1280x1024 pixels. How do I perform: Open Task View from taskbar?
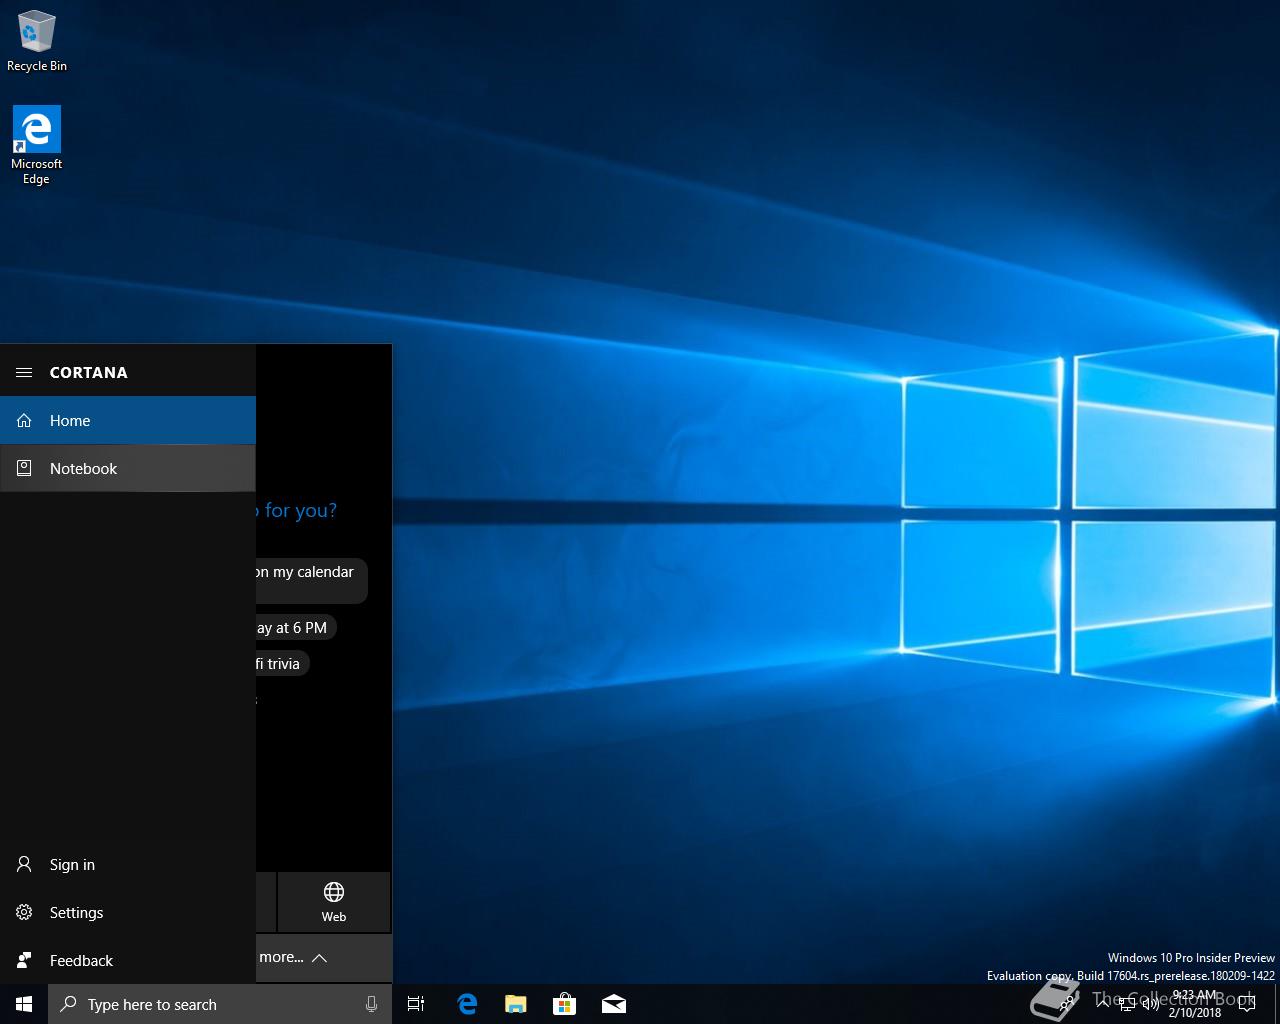[416, 1005]
